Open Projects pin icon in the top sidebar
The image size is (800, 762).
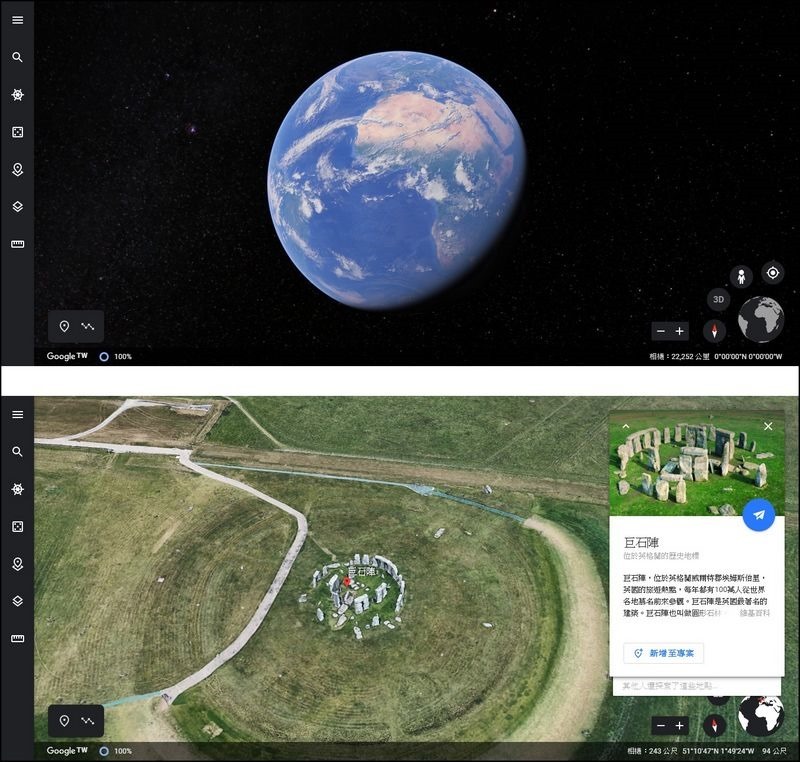[x=17, y=170]
